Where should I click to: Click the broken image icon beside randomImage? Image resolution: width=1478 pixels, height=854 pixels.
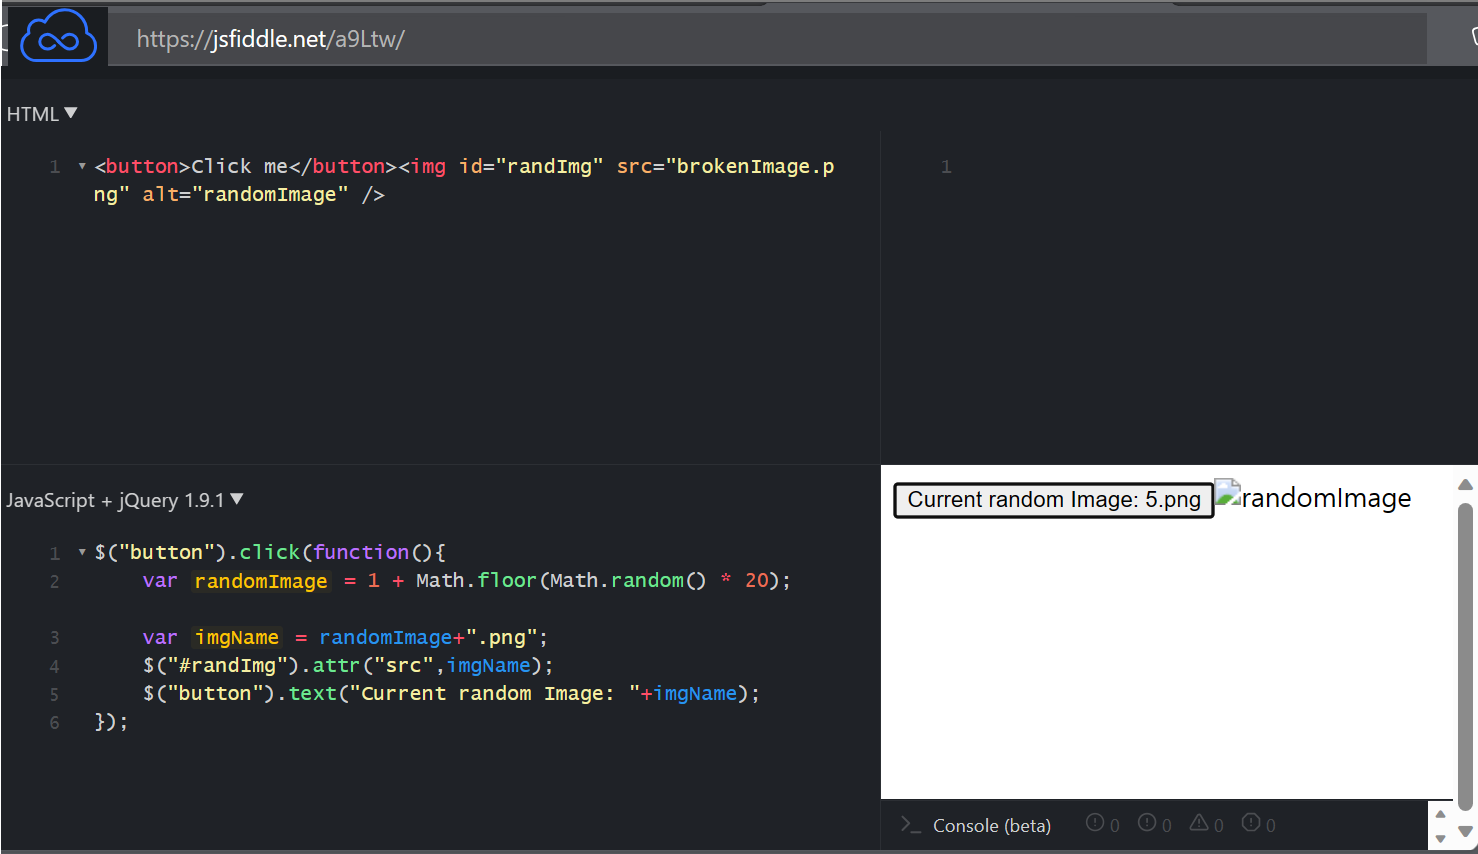pyautogui.click(x=1228, y=492)
